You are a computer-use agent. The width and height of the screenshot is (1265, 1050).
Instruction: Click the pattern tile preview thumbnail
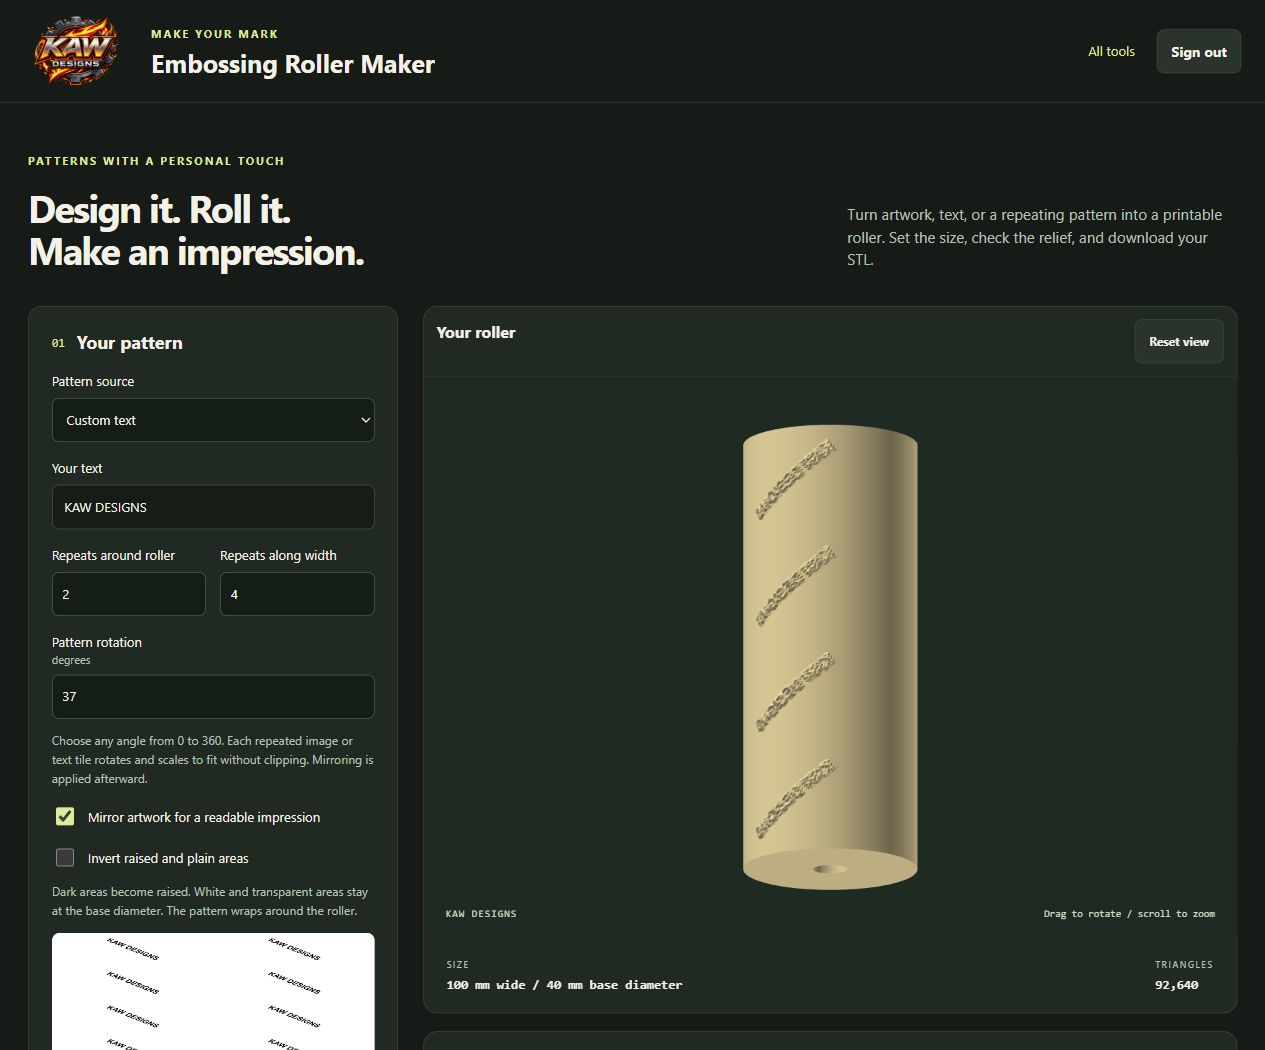pos(213,991)
